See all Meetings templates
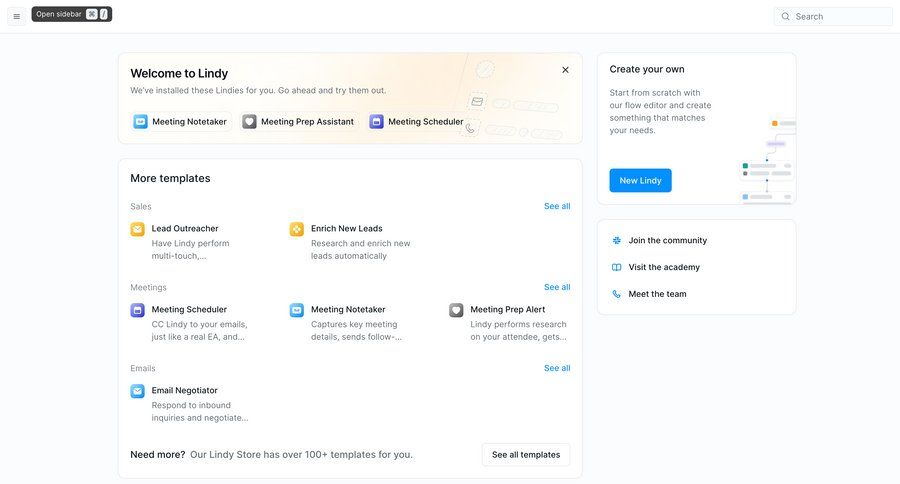This screenshot has width=900, height=484. pos(557,287)
